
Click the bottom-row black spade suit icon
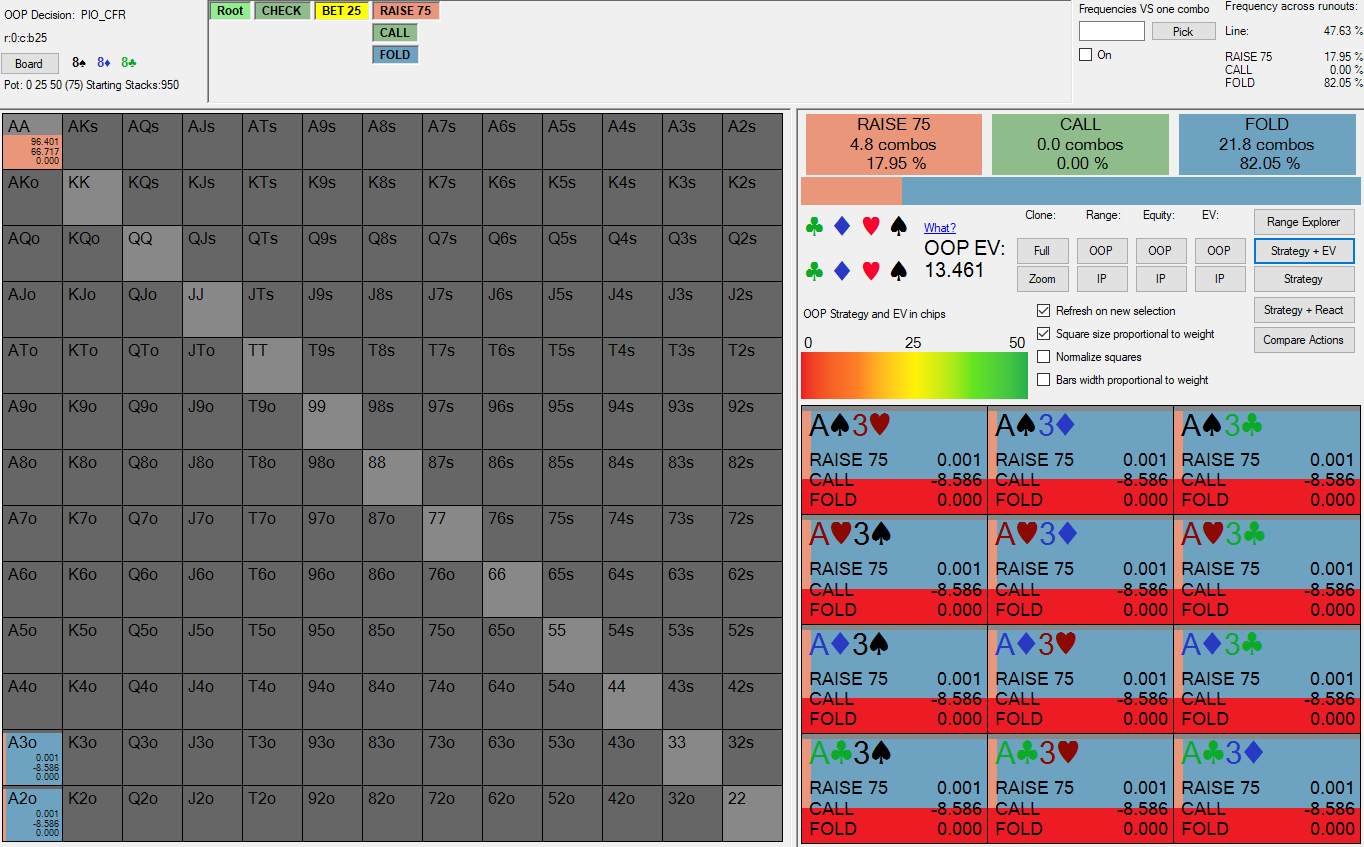[899, 270]
